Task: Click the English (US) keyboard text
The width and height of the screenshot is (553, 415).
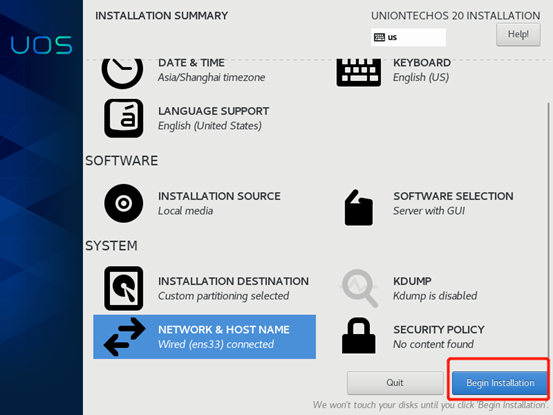Action: point(421,77)
